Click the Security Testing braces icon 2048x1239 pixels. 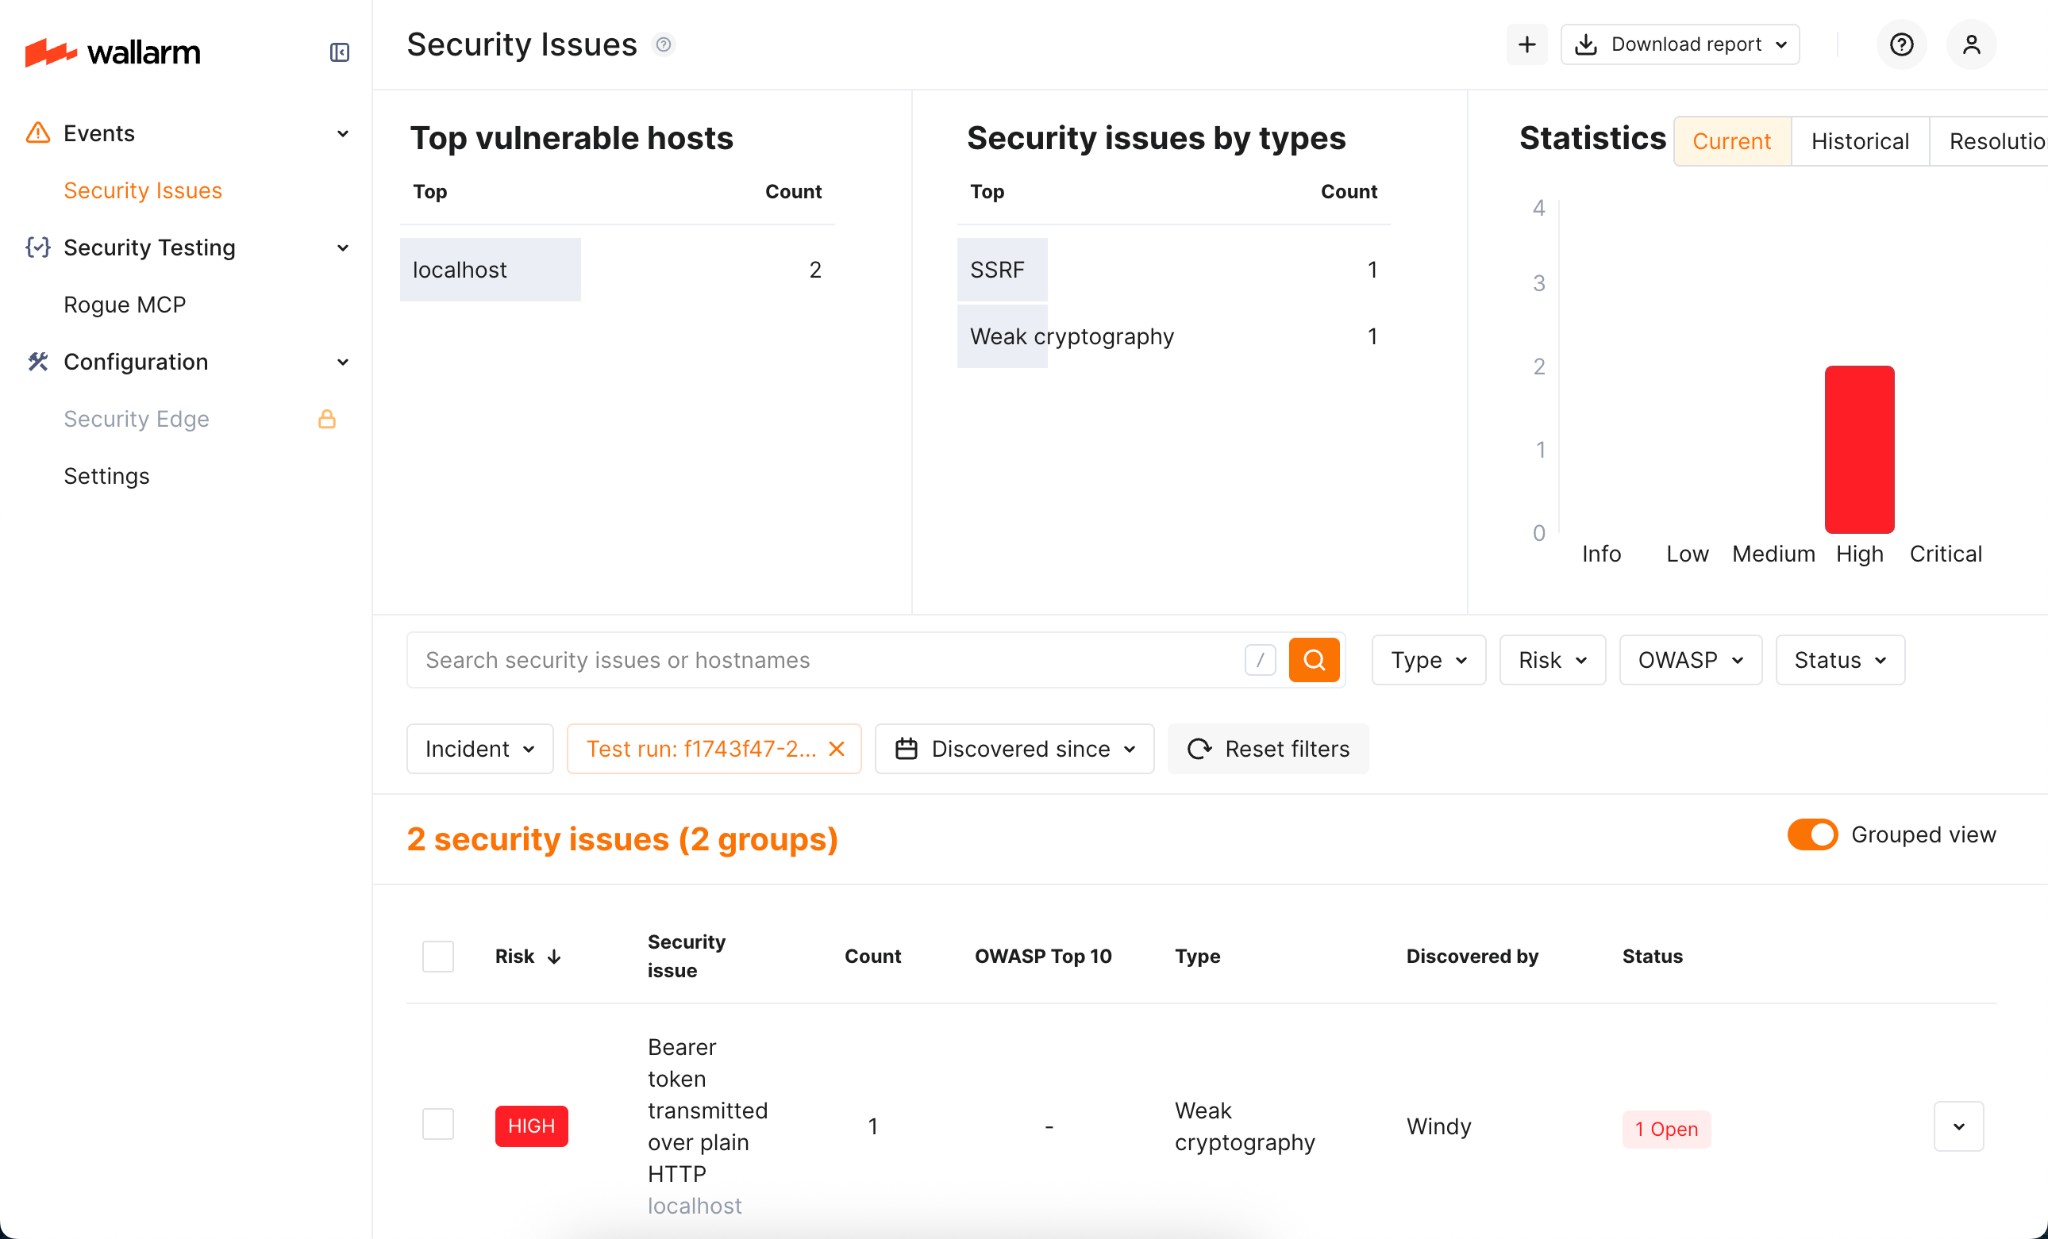click(x=37, y=247)
